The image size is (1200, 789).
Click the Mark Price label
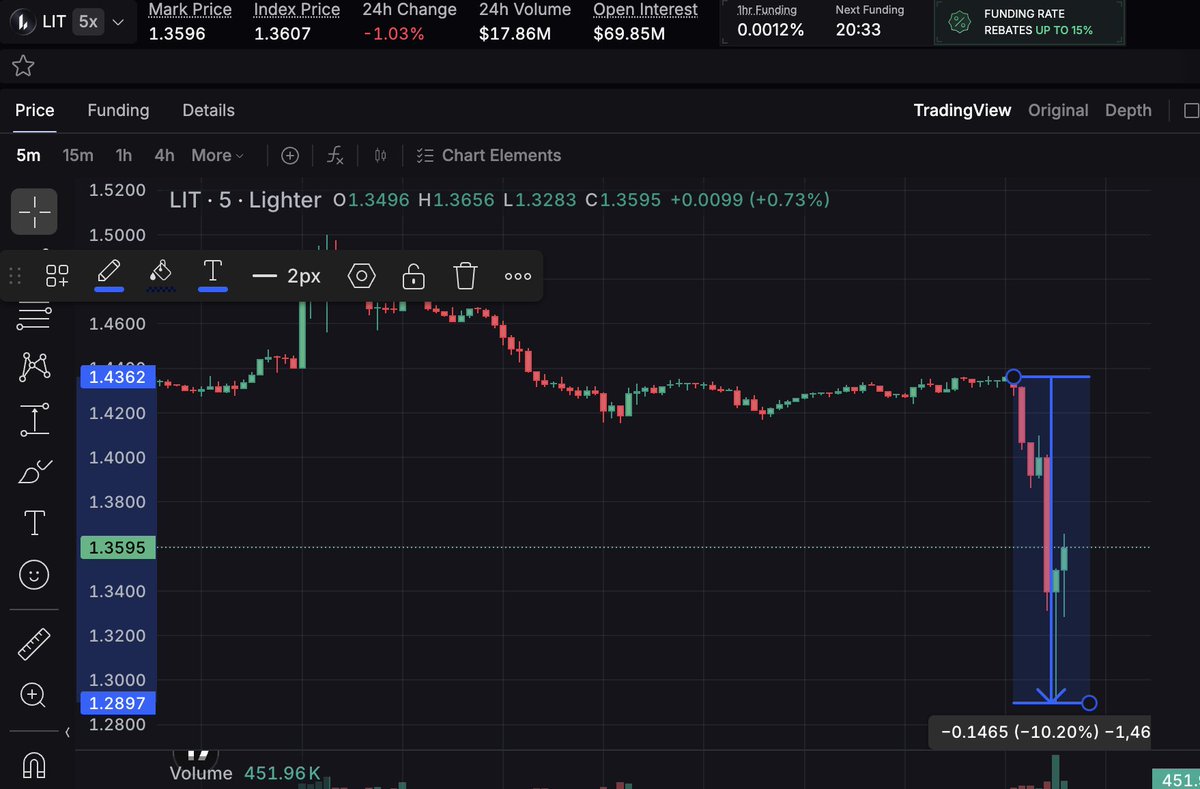tap(190, 10)
